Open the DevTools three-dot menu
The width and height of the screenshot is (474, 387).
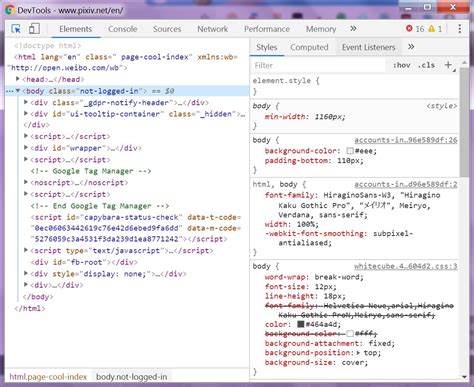[460, 29]
